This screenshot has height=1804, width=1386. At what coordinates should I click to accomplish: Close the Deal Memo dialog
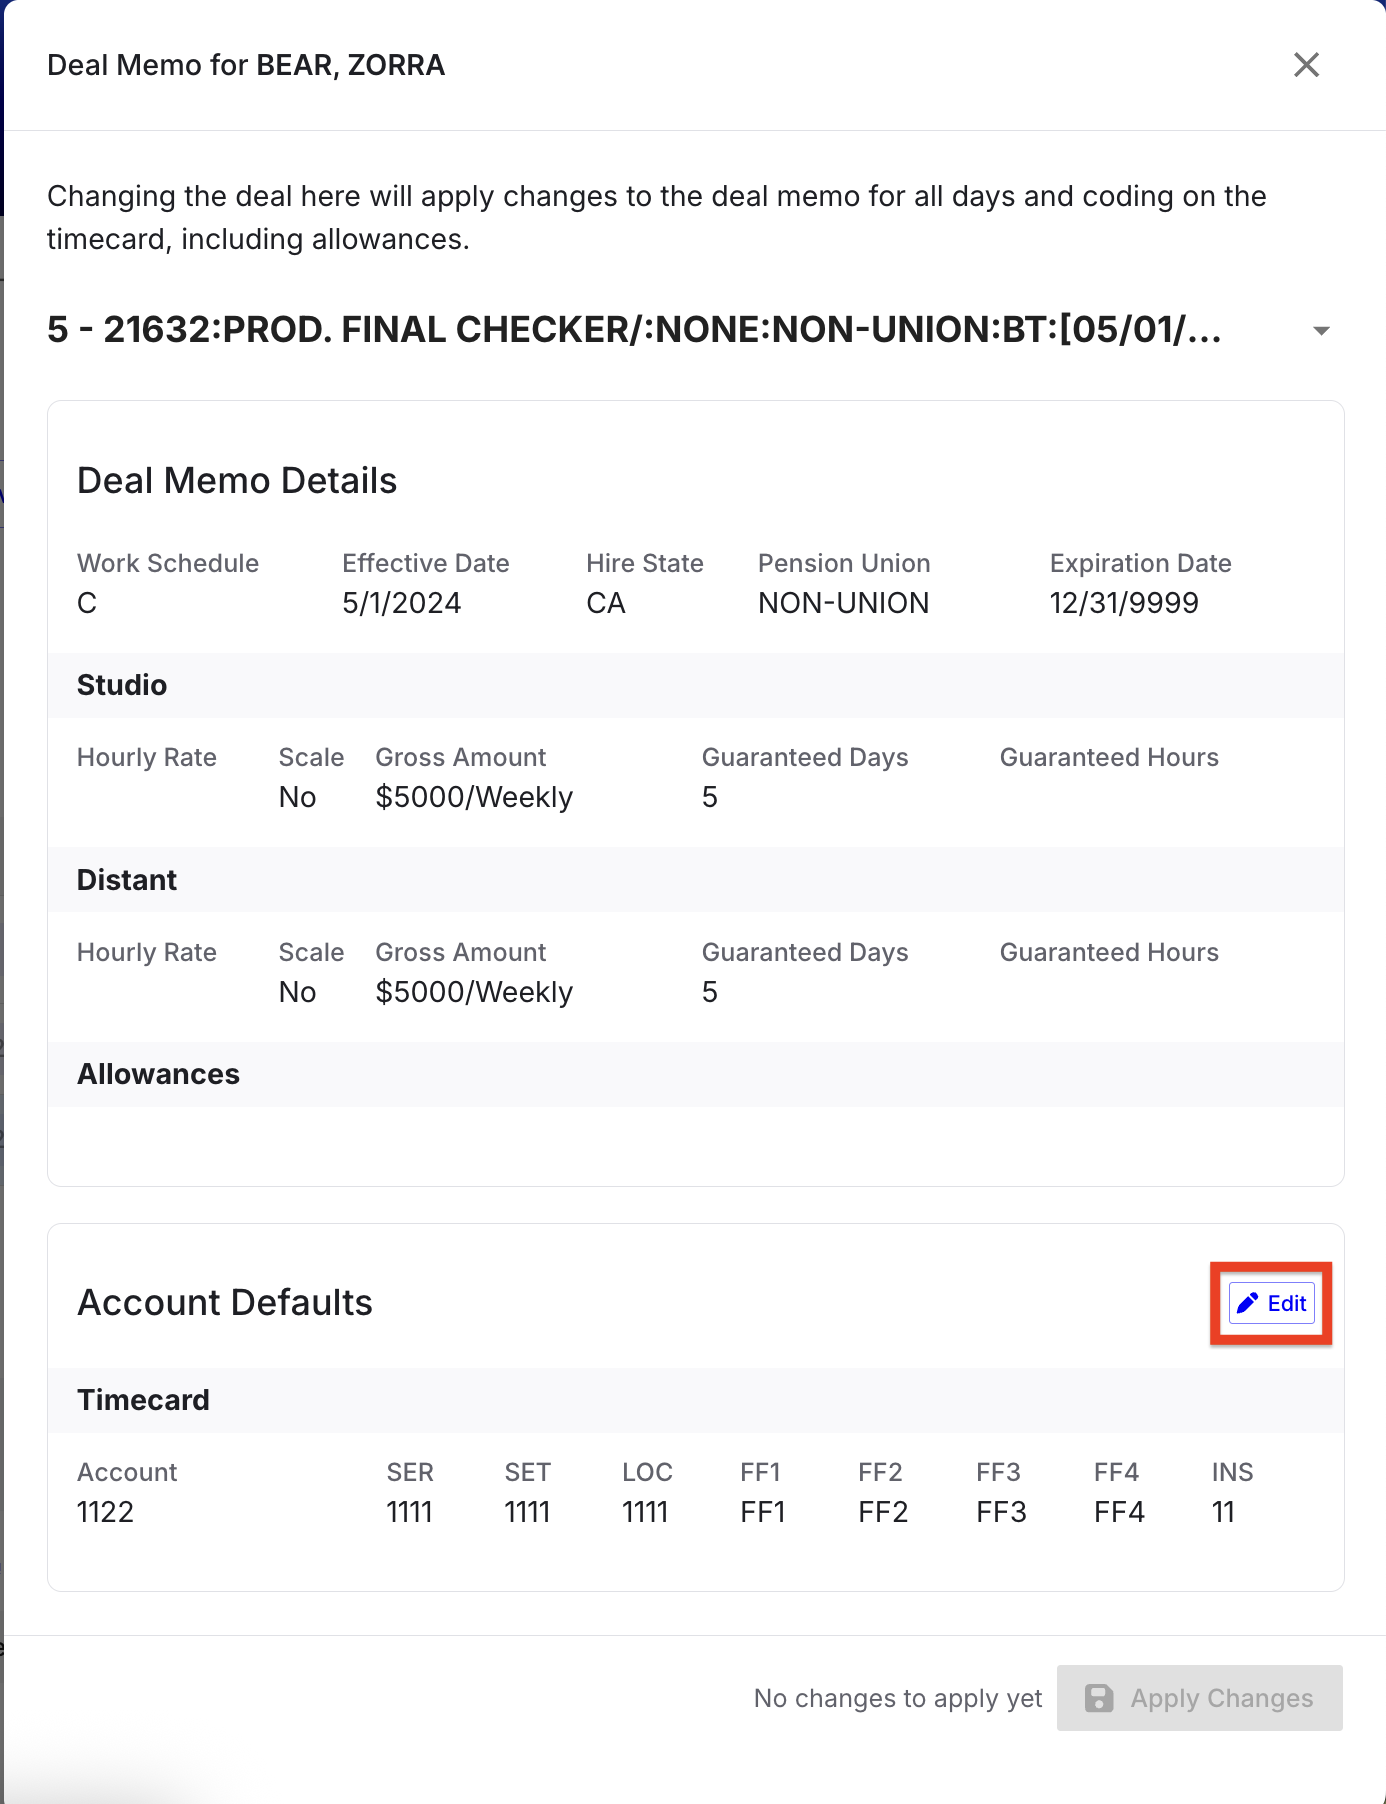pos(1306,65)
